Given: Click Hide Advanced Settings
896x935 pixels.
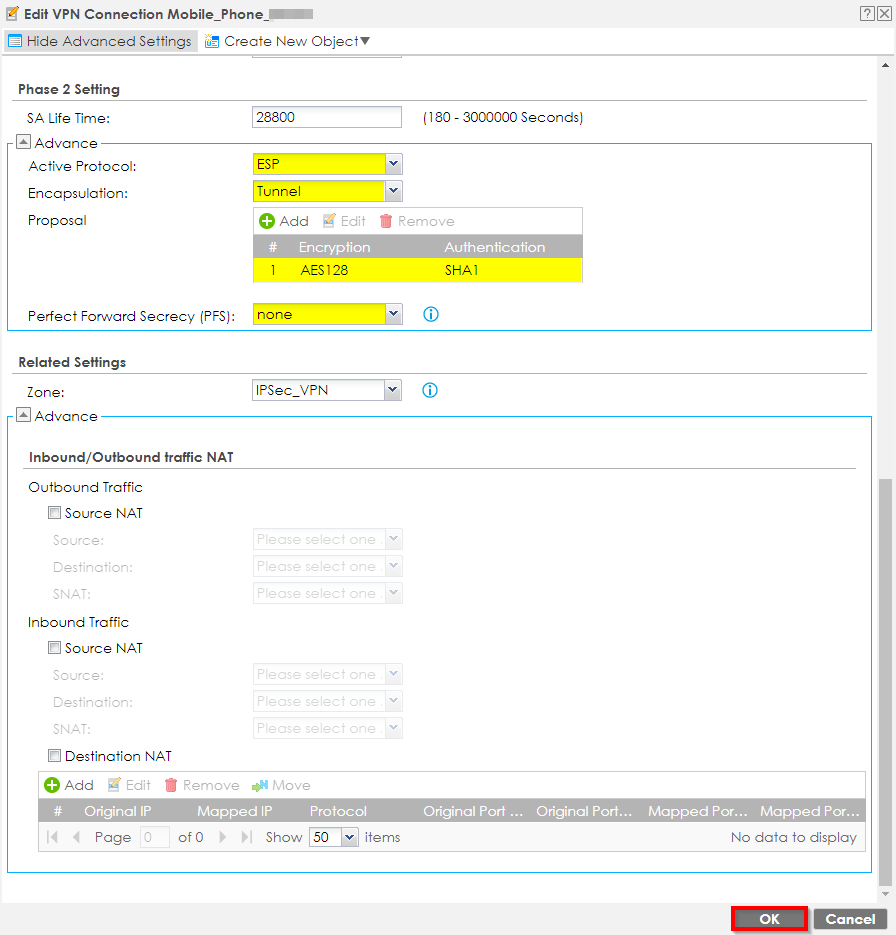Looking at the screenshot, I should click(x=99, y=41).
